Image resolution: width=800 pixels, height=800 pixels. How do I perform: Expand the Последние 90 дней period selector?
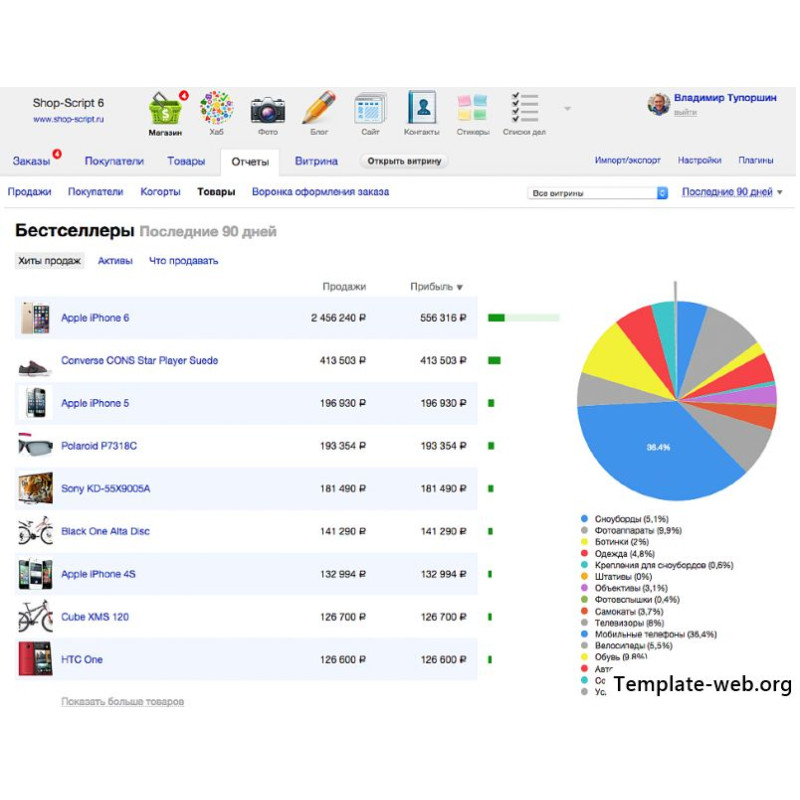click(x=732, y=192)
